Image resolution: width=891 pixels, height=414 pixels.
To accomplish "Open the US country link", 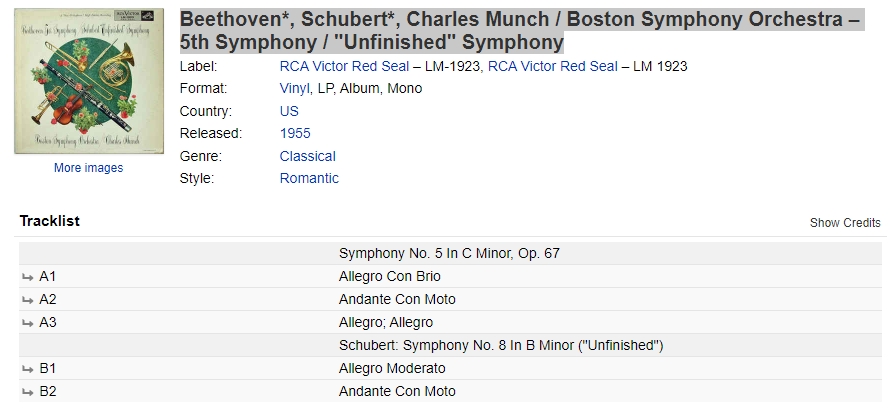I will click(289, 111).
